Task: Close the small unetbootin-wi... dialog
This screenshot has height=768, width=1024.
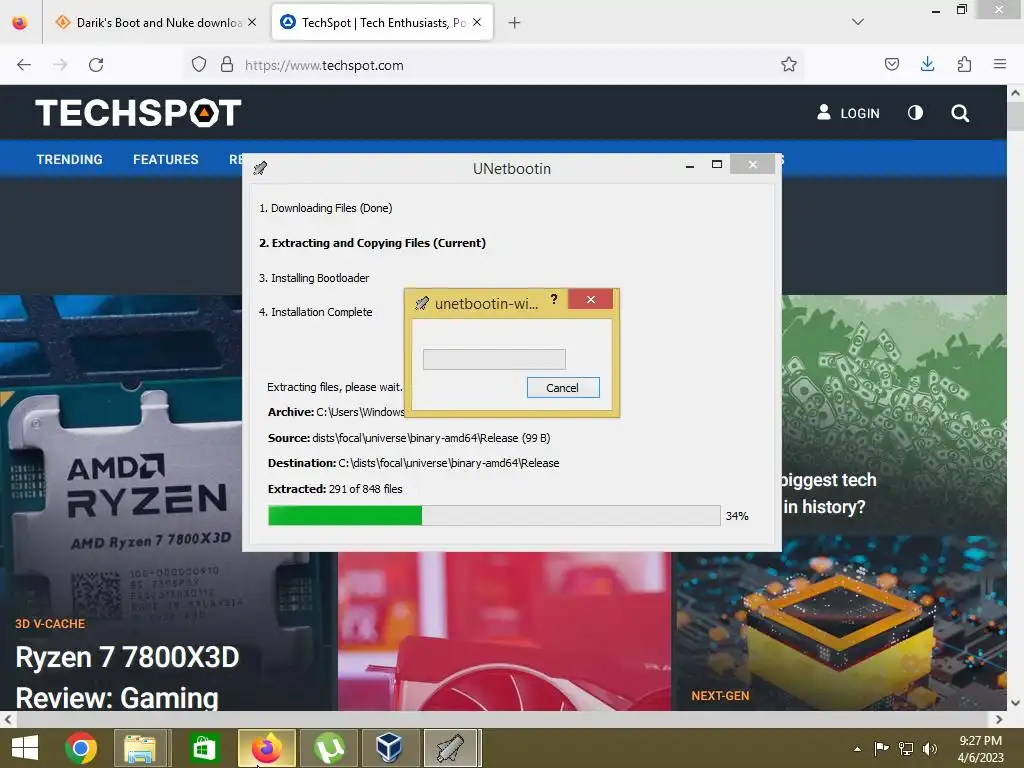Action: click(x=590, y=299)
